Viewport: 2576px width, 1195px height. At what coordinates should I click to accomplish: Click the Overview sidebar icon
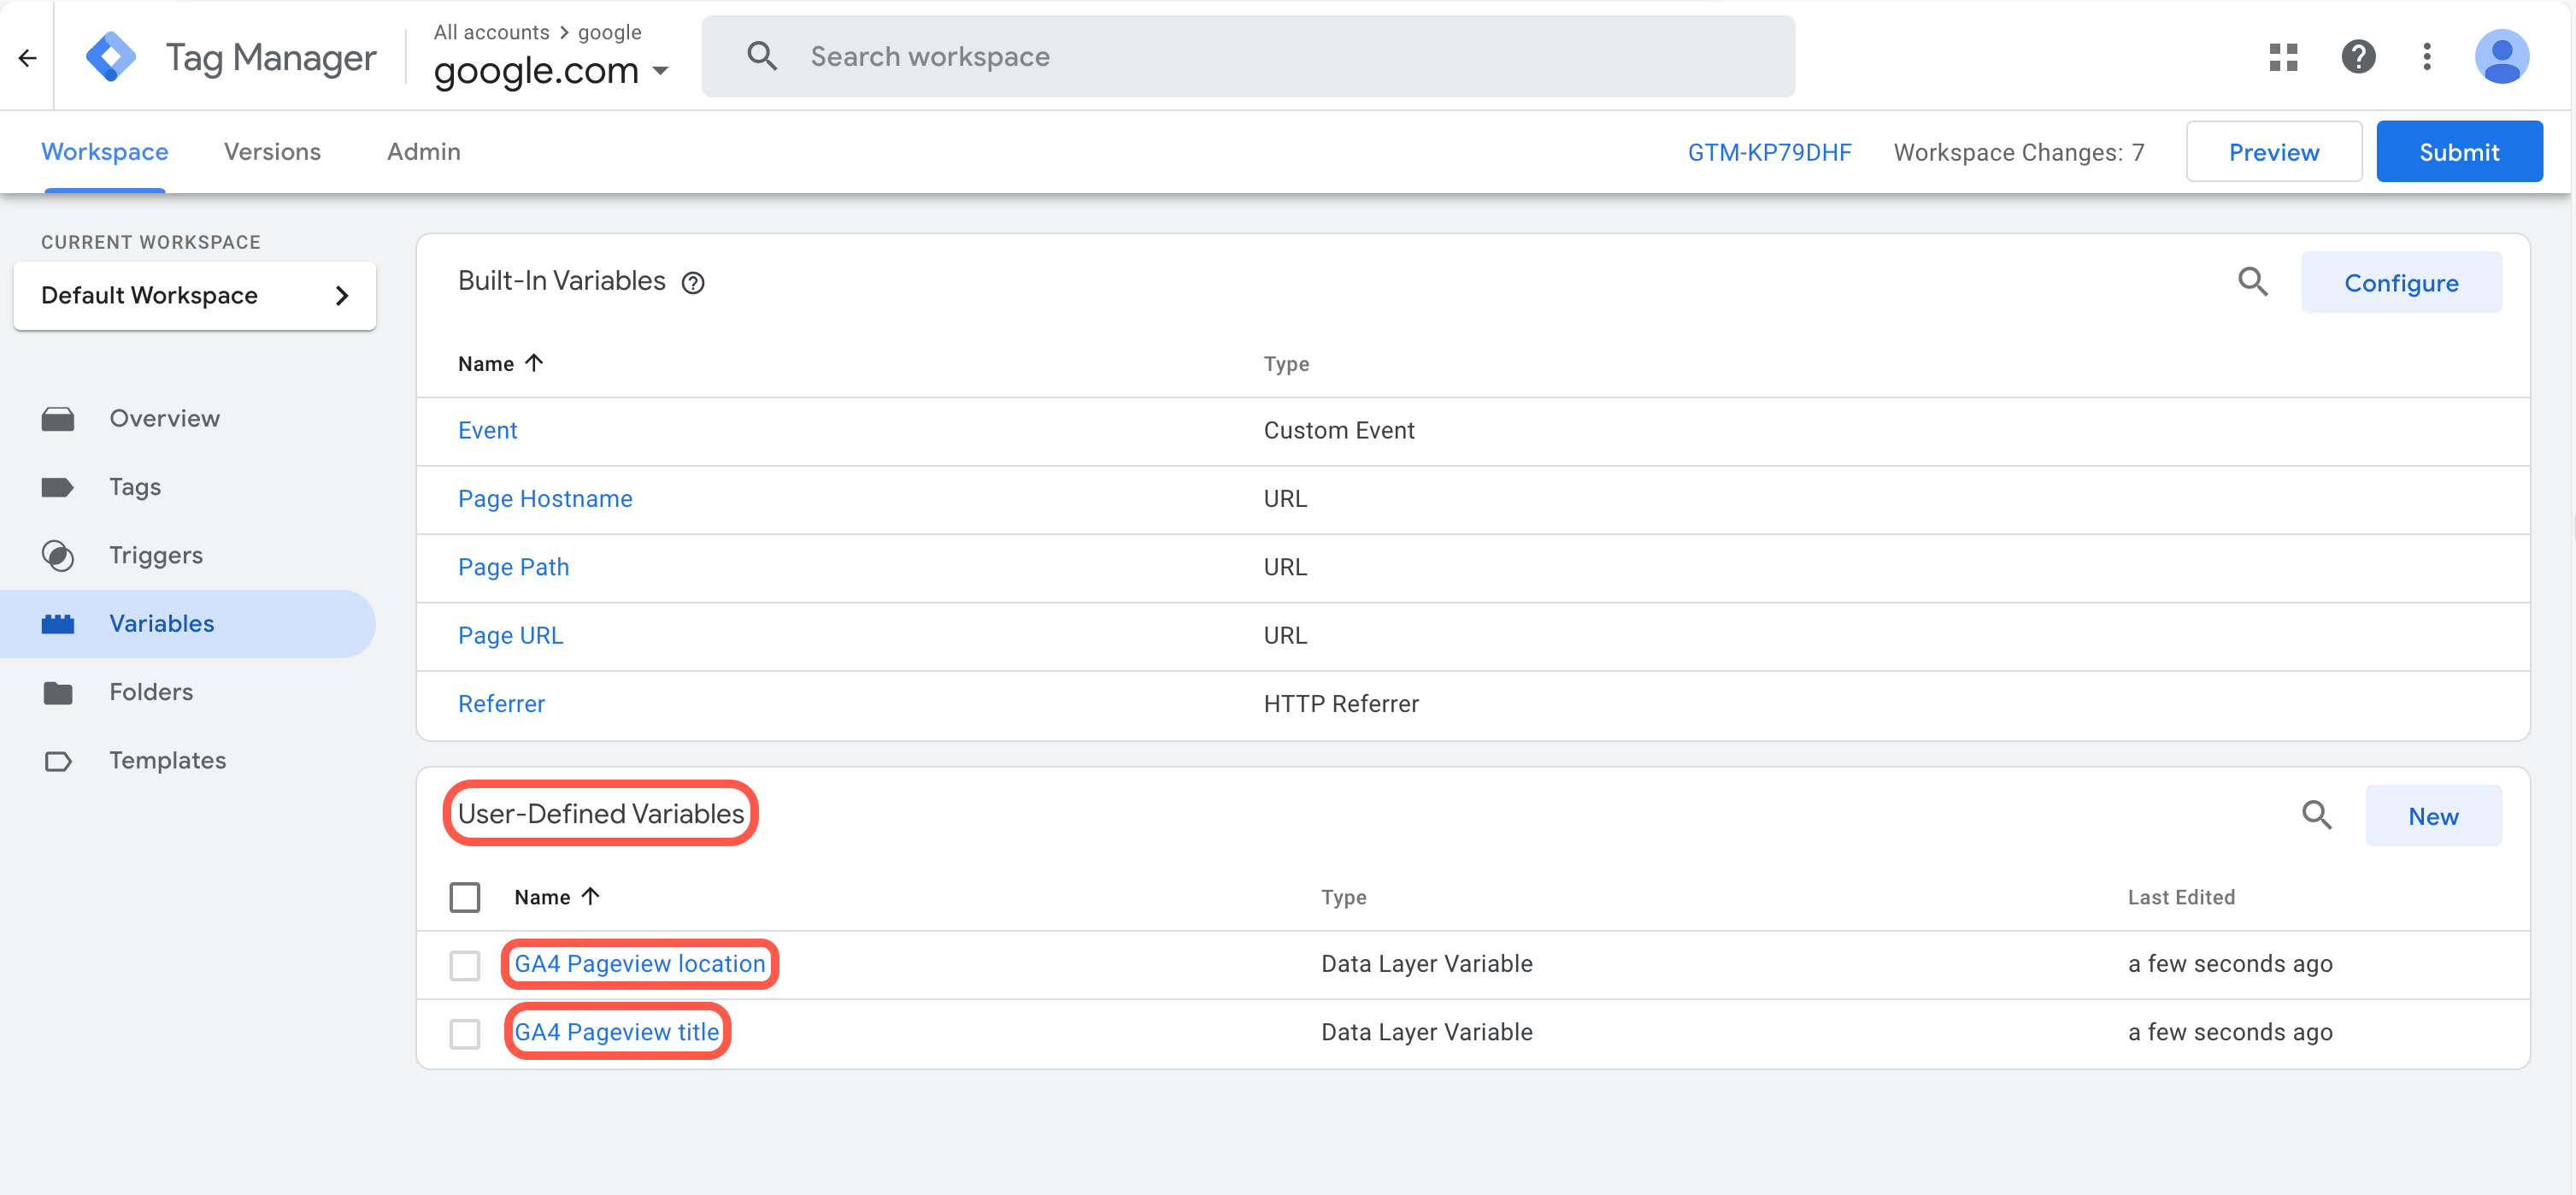[x=58, y=419]
